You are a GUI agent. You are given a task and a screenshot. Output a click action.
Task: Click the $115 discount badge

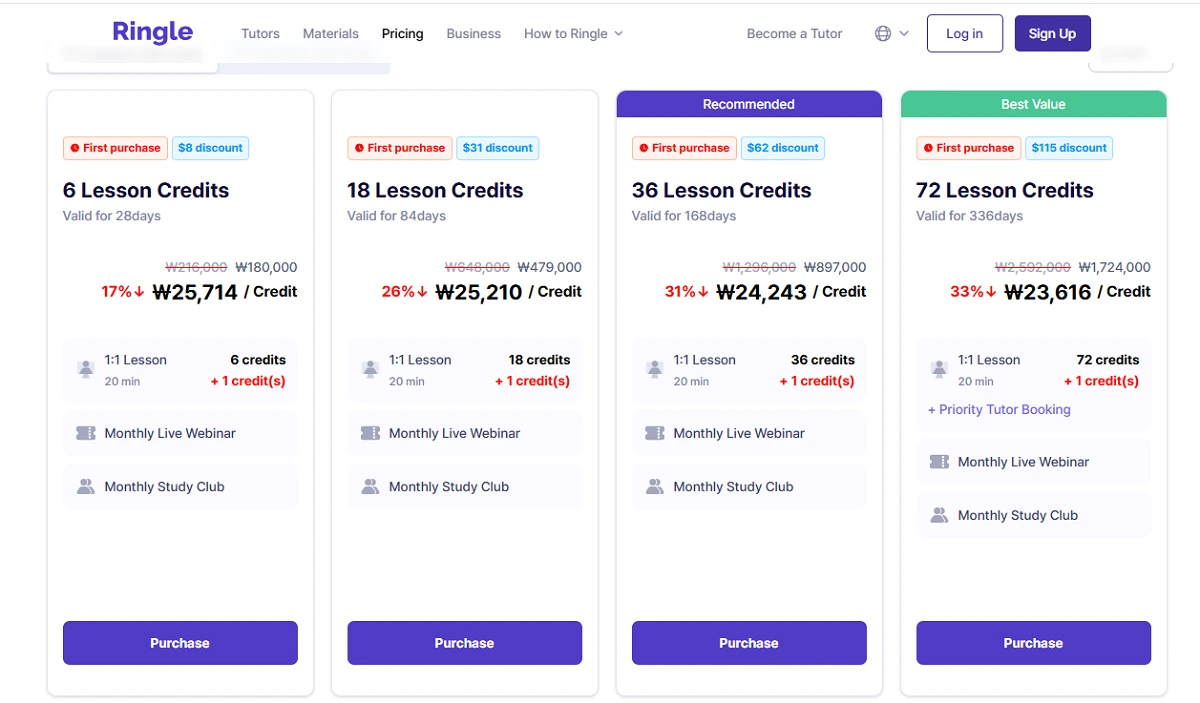pos(1069,148)
